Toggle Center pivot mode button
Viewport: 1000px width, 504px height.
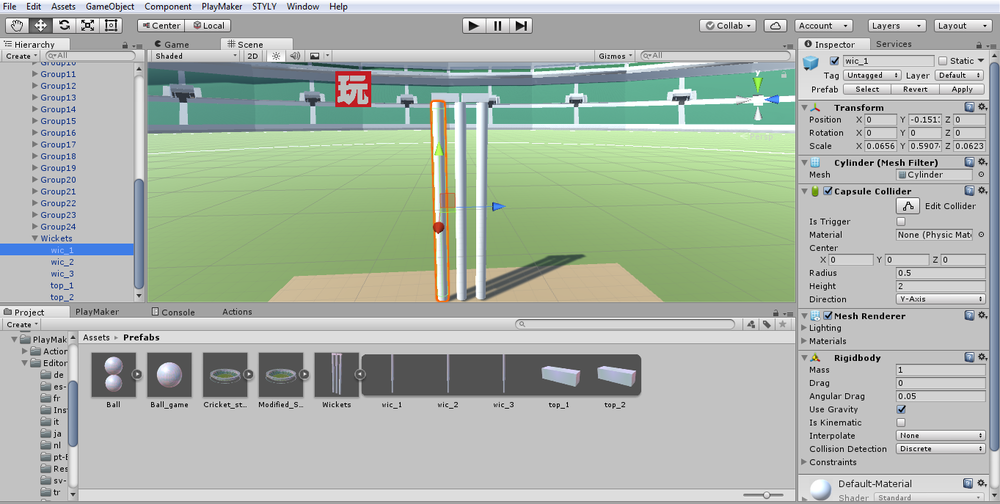pos(161,26)
